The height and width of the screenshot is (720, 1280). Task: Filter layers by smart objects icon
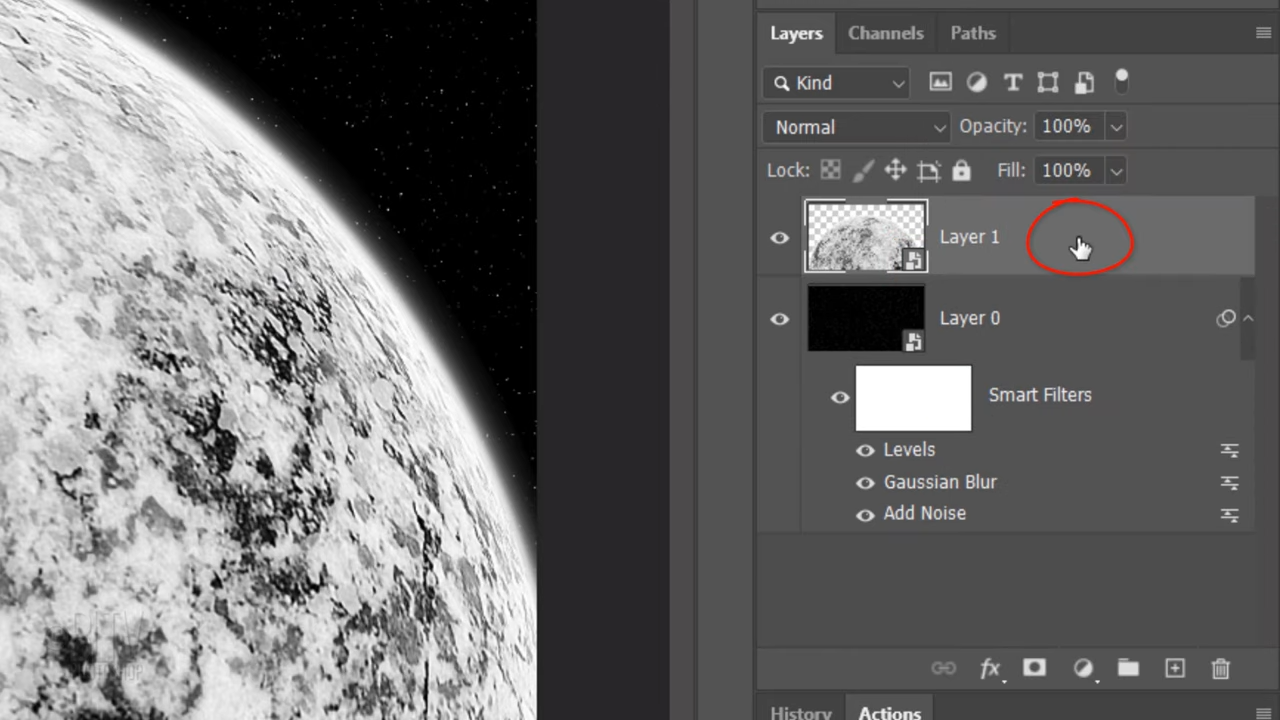1084,82
